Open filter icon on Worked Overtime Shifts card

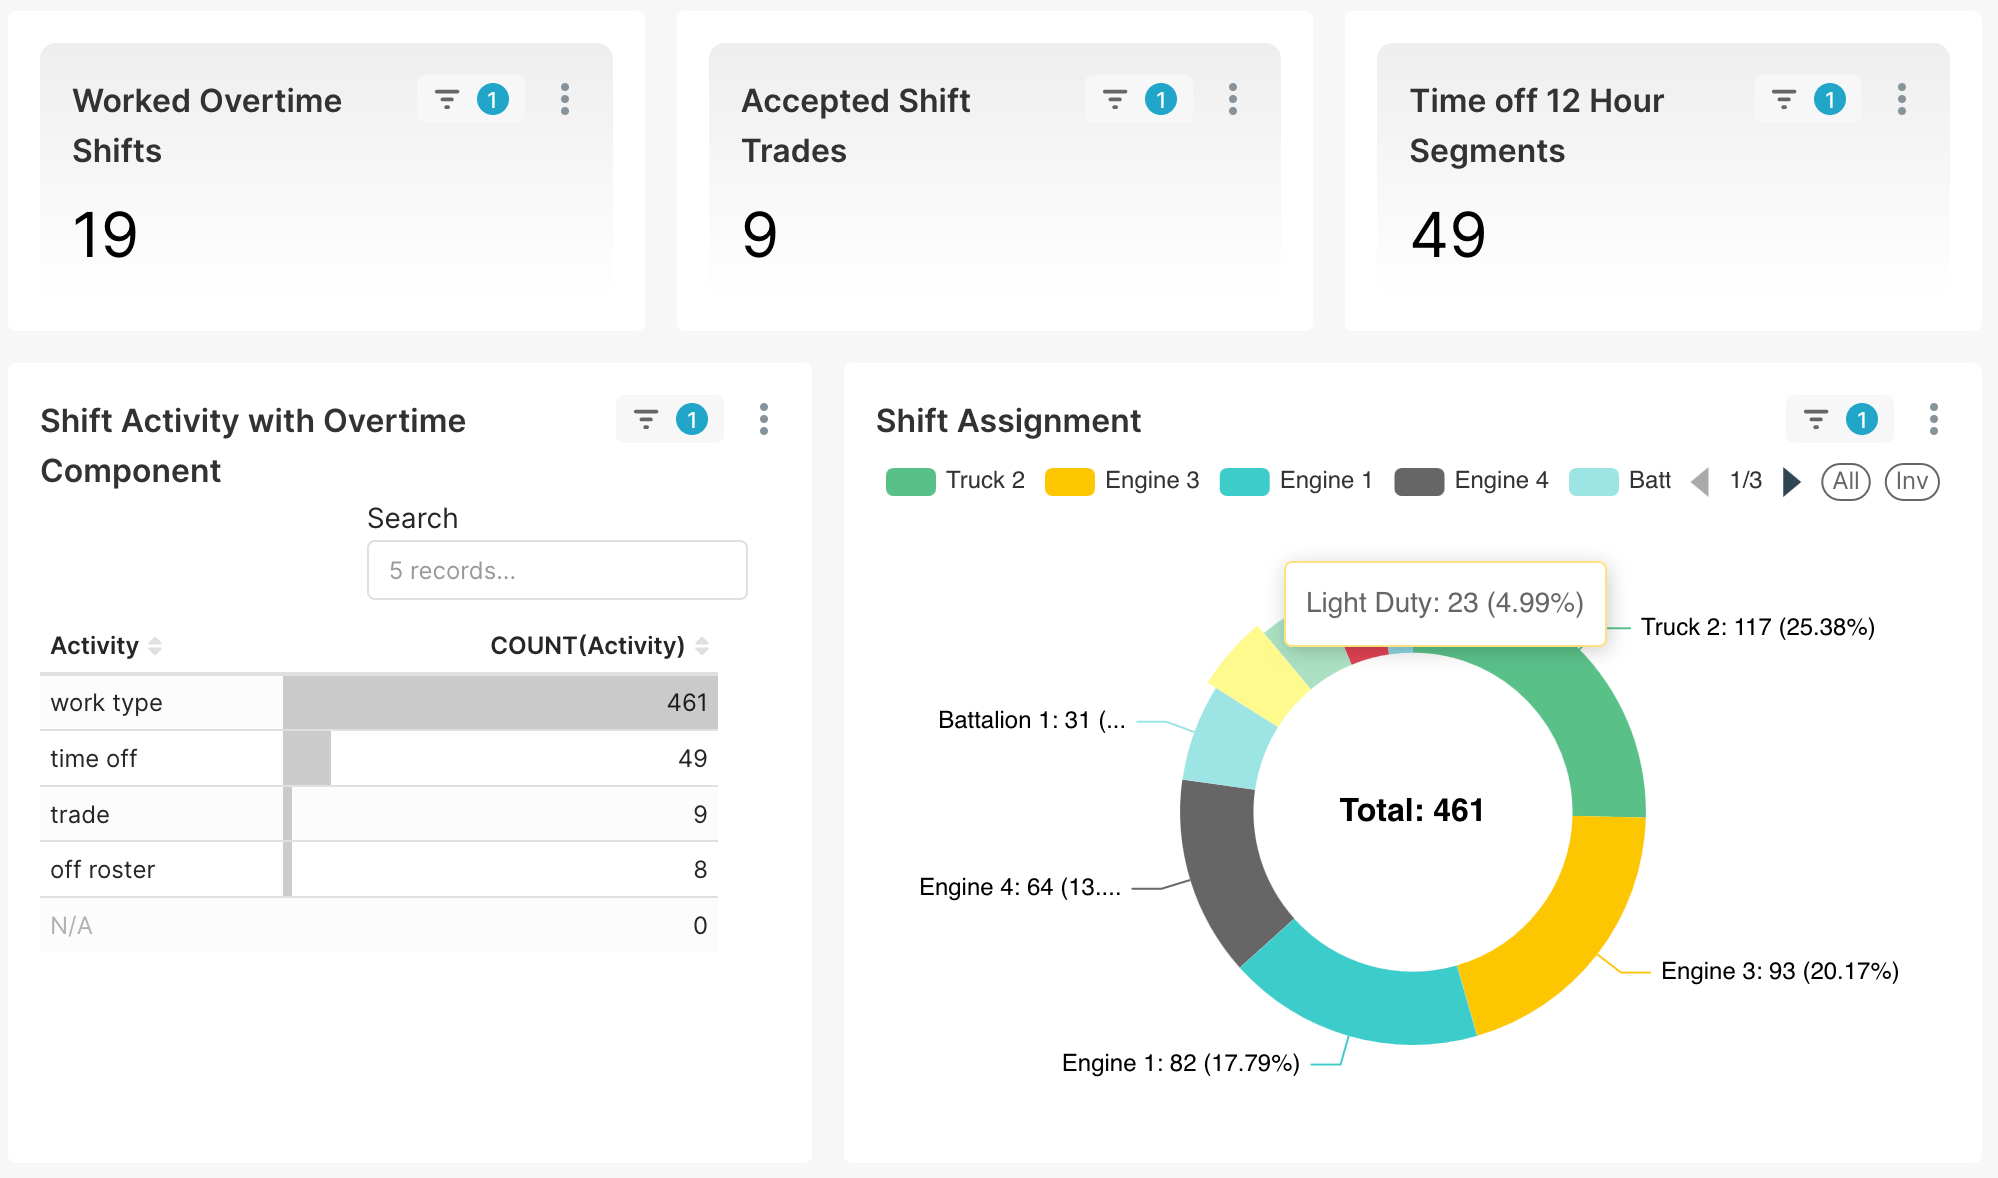[447, 99]
